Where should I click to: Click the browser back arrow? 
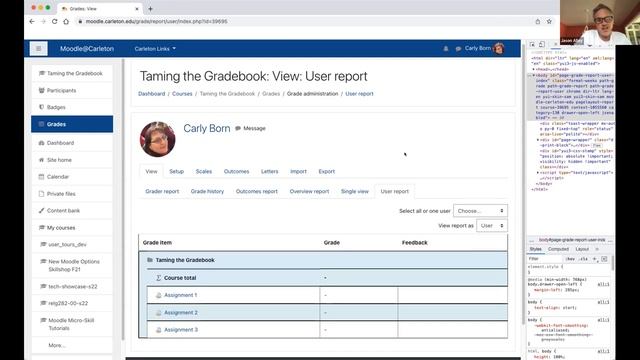pyautogui.click(x=32, y=21)
